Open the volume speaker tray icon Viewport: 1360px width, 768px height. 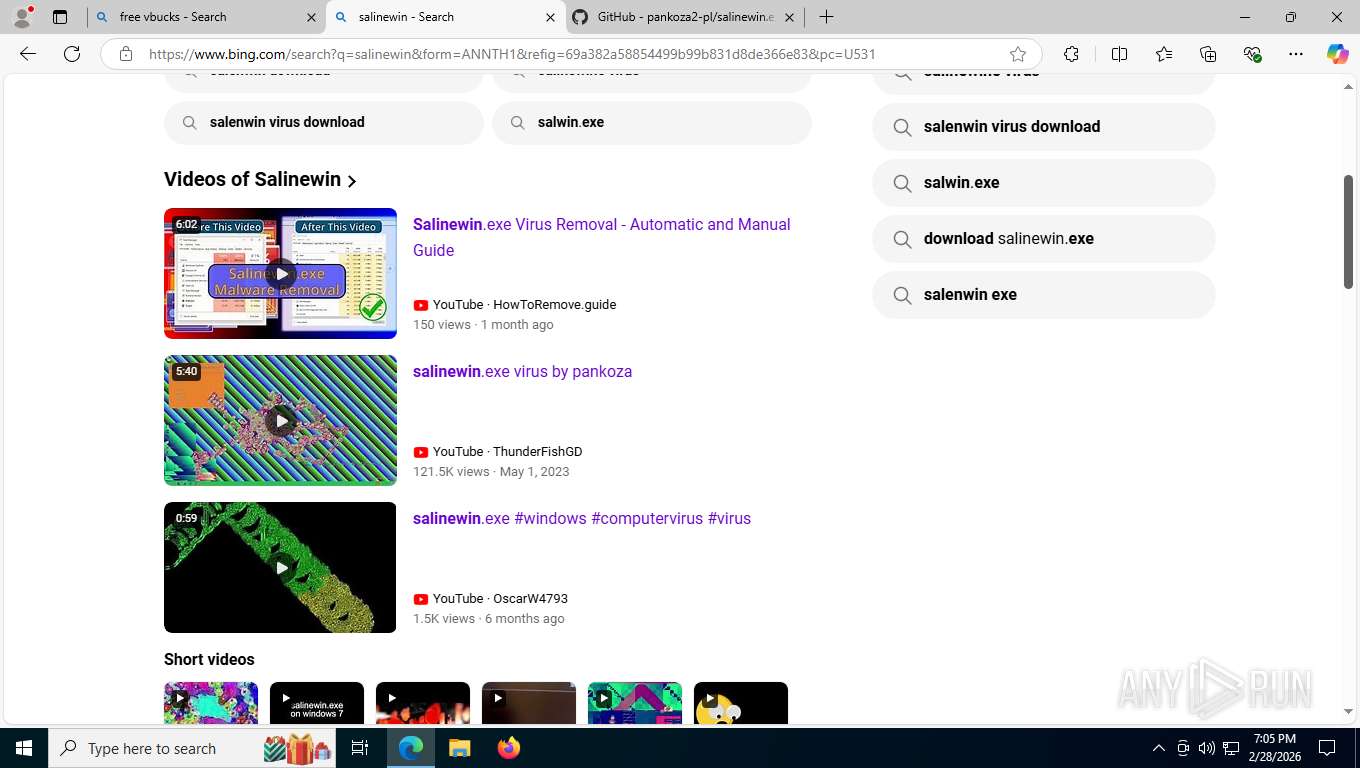coord(1207,748)
